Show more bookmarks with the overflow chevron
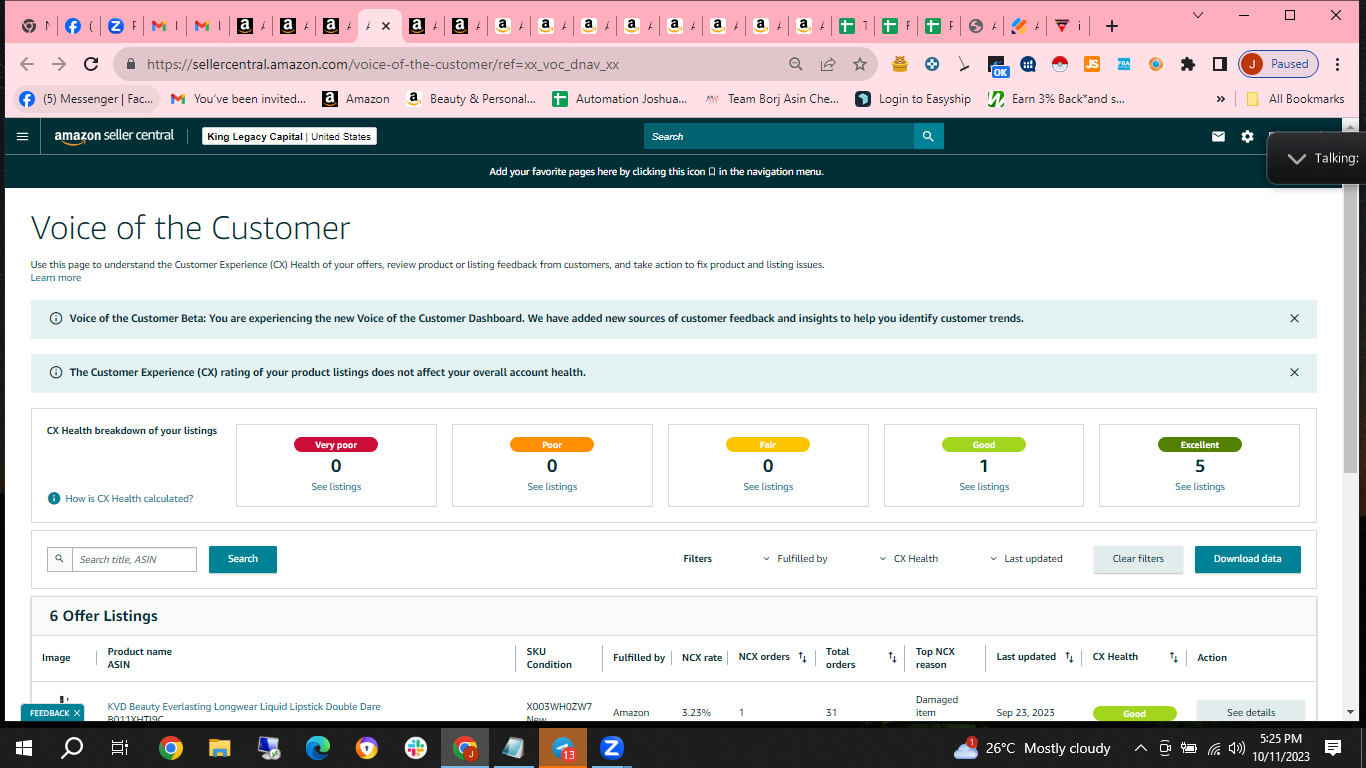The image size is (1366, 768). point(1220,99)
